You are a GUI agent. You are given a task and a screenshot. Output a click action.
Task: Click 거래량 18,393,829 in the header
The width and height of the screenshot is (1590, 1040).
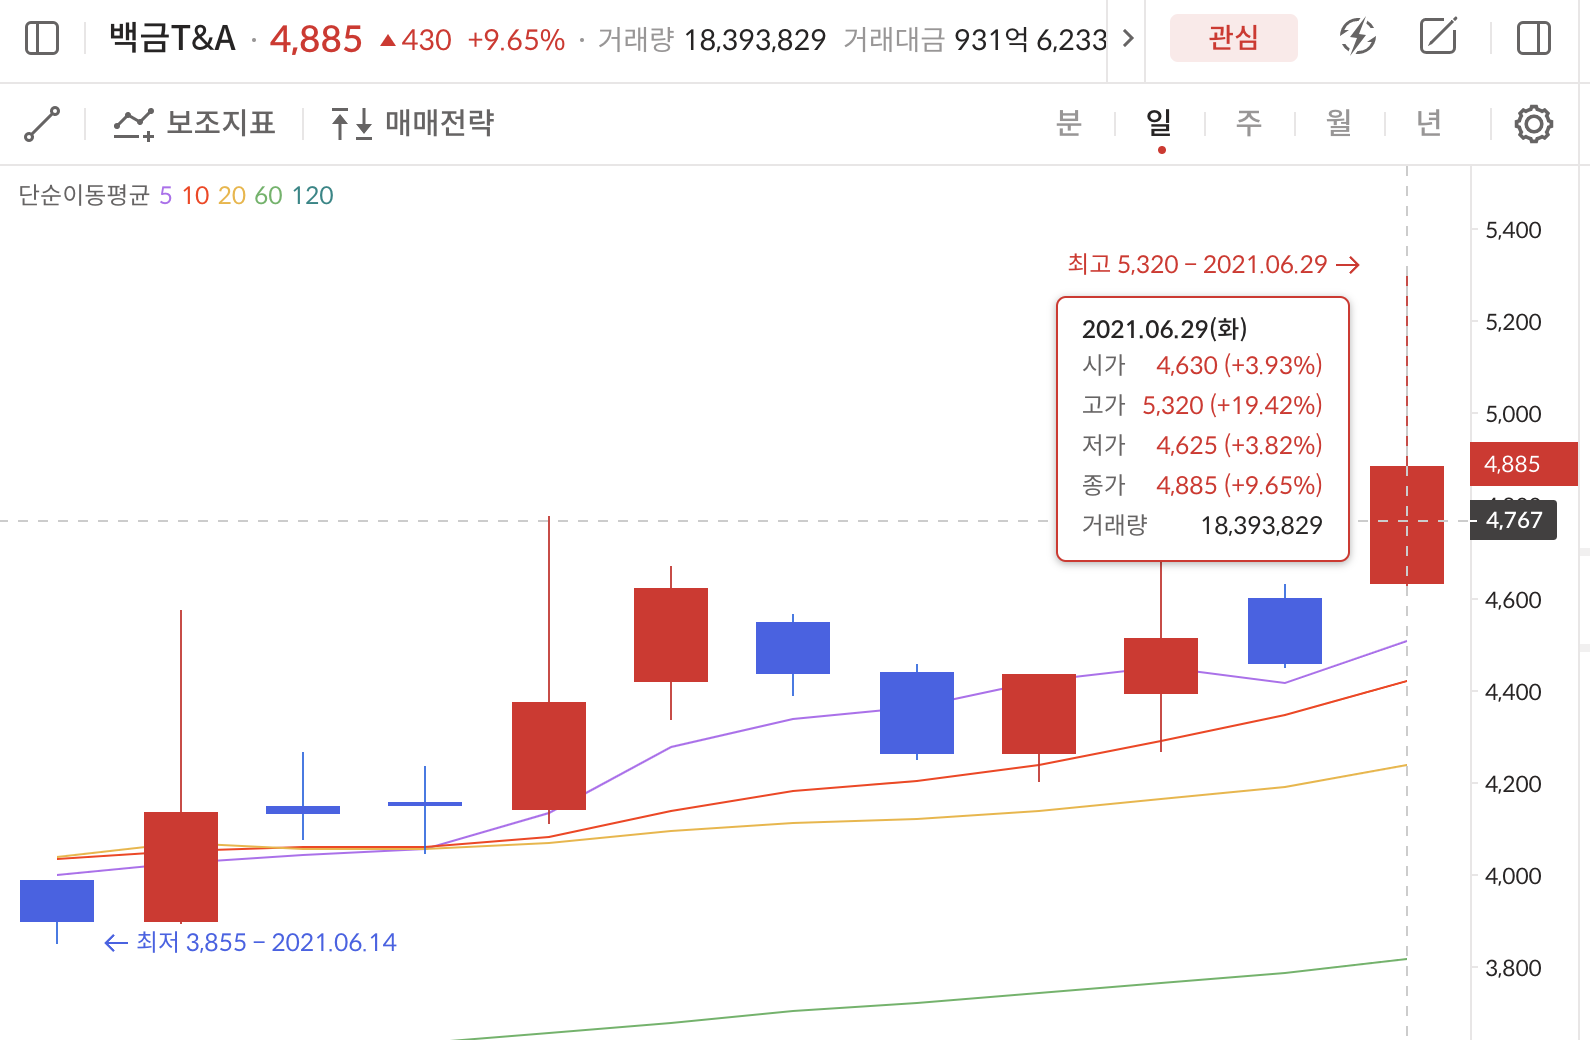click(x=712, y=39)
